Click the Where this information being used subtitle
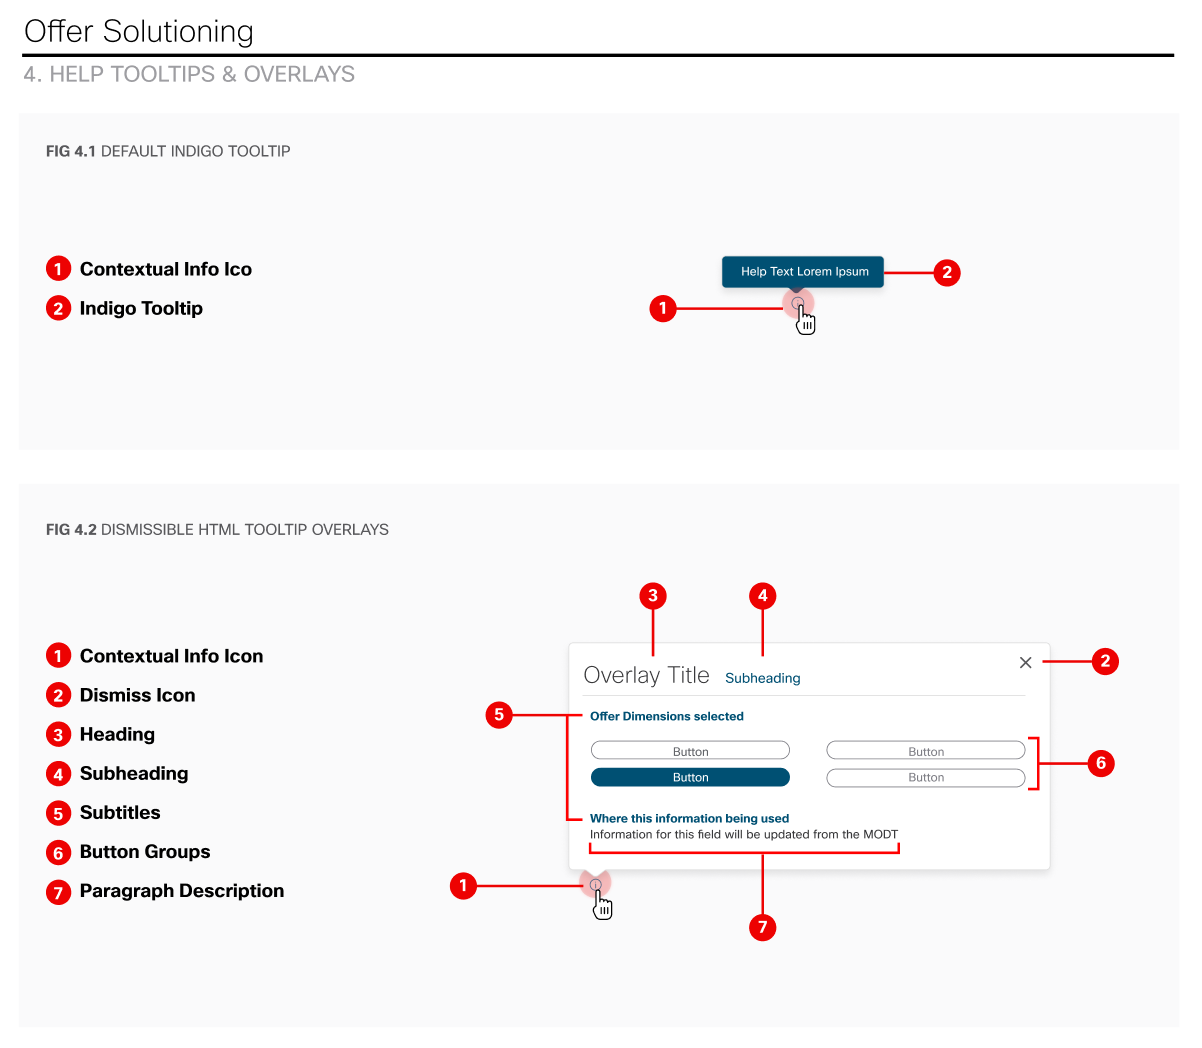Viewport: 1202px width, 1048px height. (689, 818)
